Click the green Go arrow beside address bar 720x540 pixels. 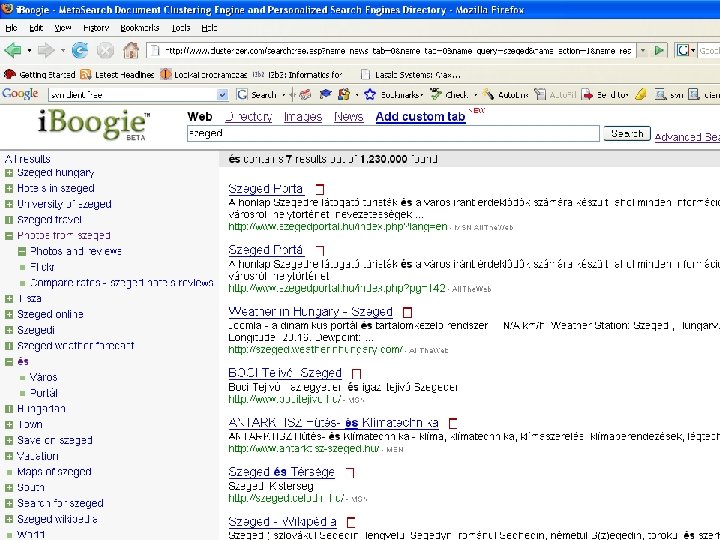[659, 51]
